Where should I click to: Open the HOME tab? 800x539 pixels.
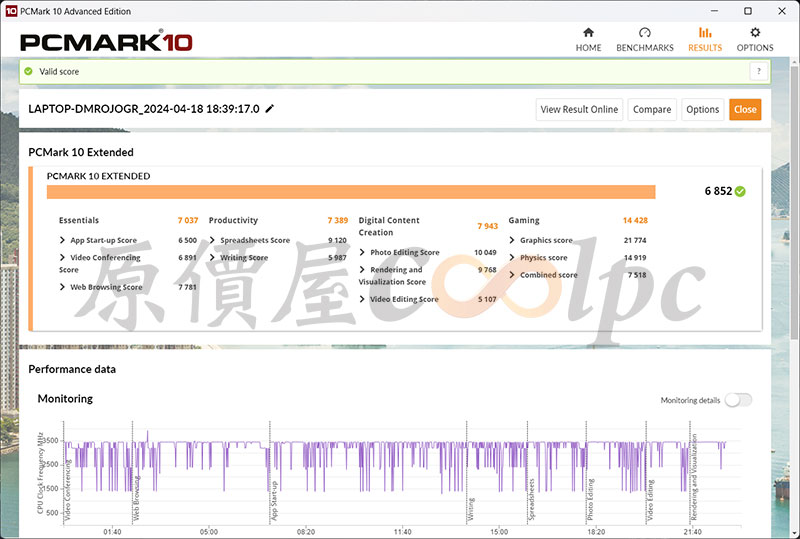click(x=588, y=40)
